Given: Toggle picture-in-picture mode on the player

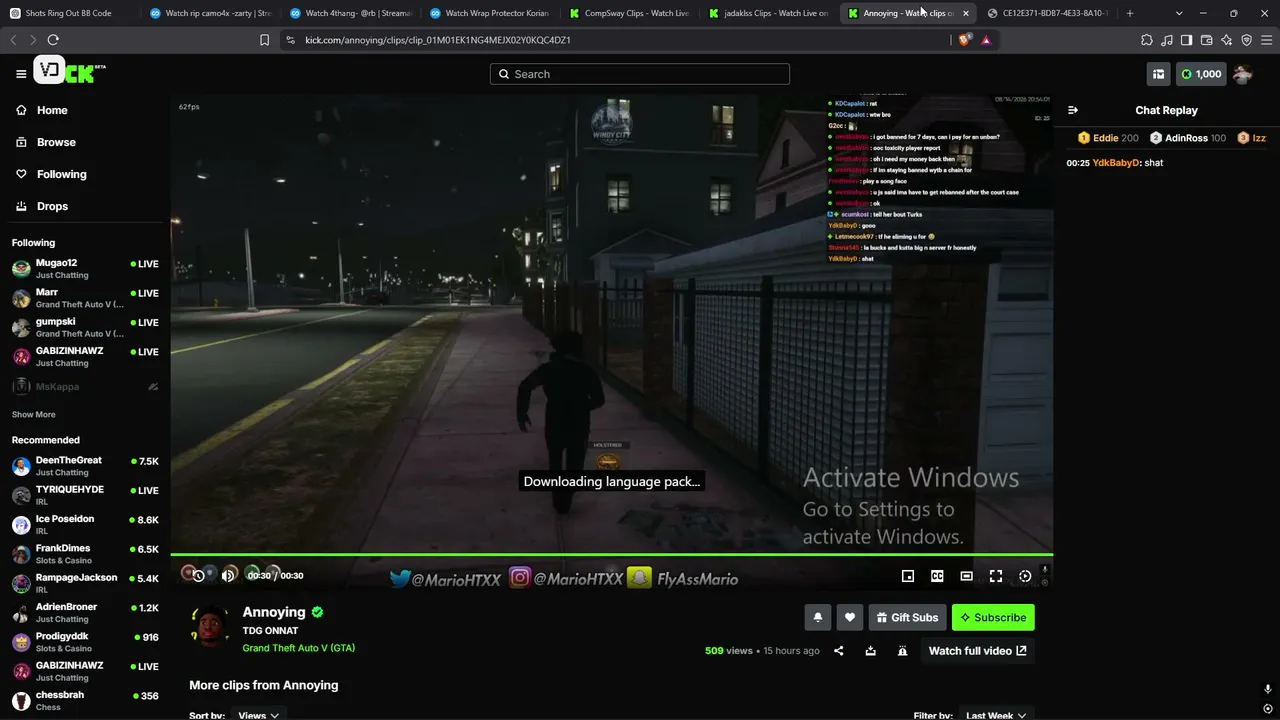Looking at the screenshot, I should (908, 576).
